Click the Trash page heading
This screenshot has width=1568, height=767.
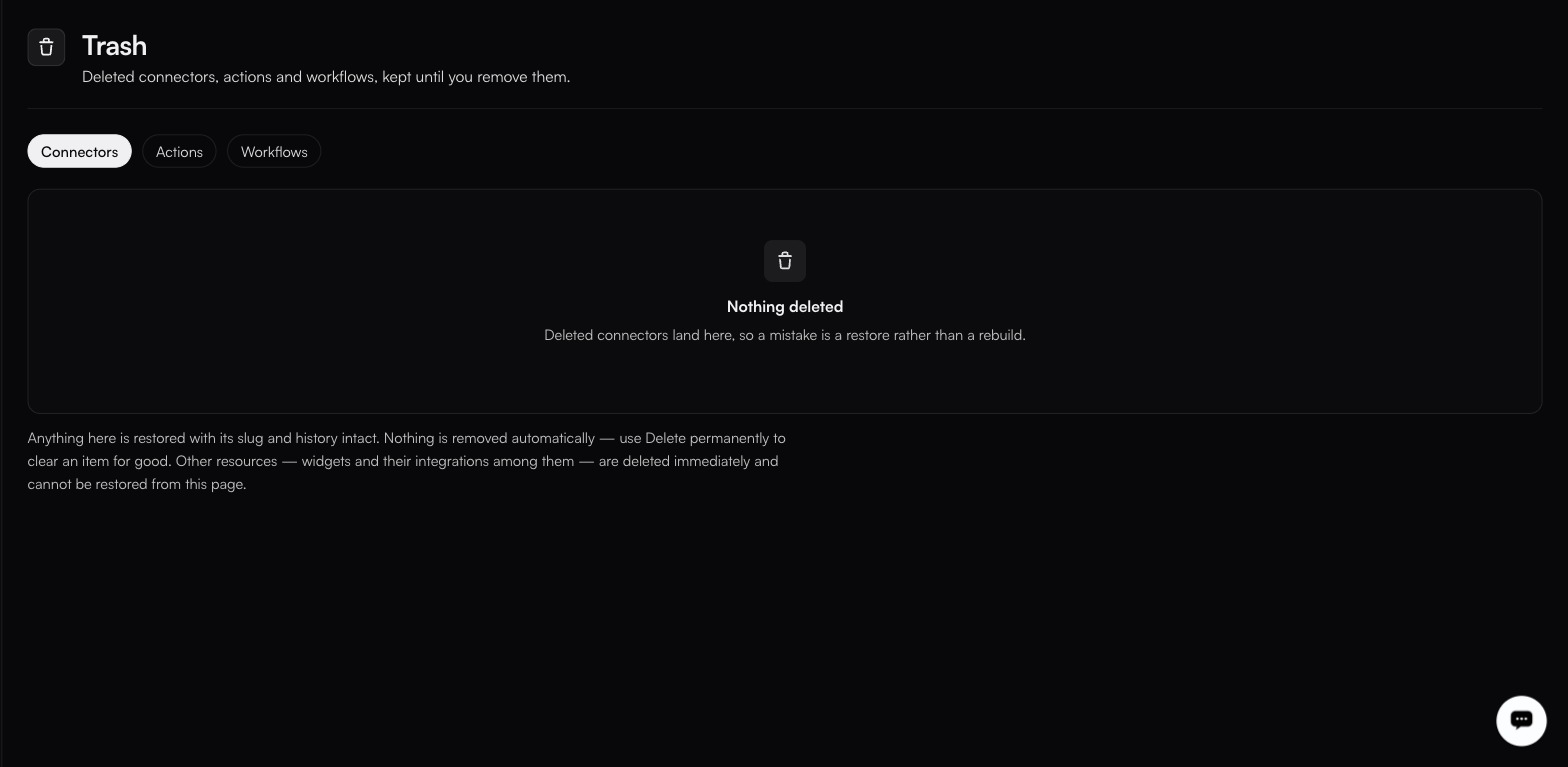[114, 46]
